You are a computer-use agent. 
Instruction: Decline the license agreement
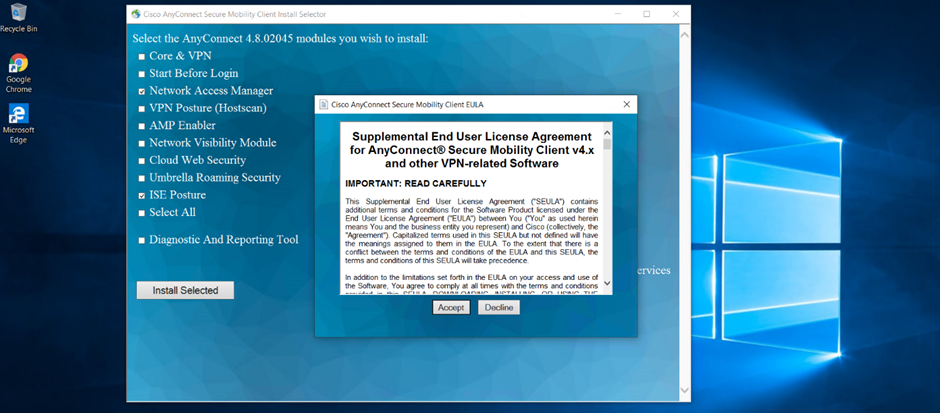click(499, 308)
